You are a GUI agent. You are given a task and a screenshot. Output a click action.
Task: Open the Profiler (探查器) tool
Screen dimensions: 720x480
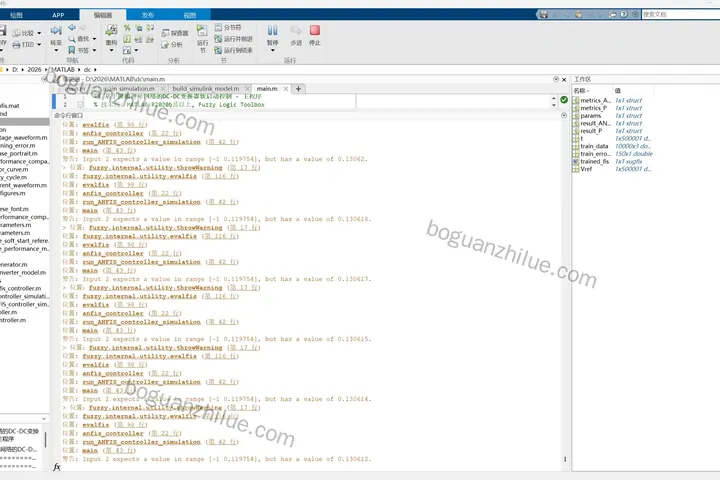174,33
